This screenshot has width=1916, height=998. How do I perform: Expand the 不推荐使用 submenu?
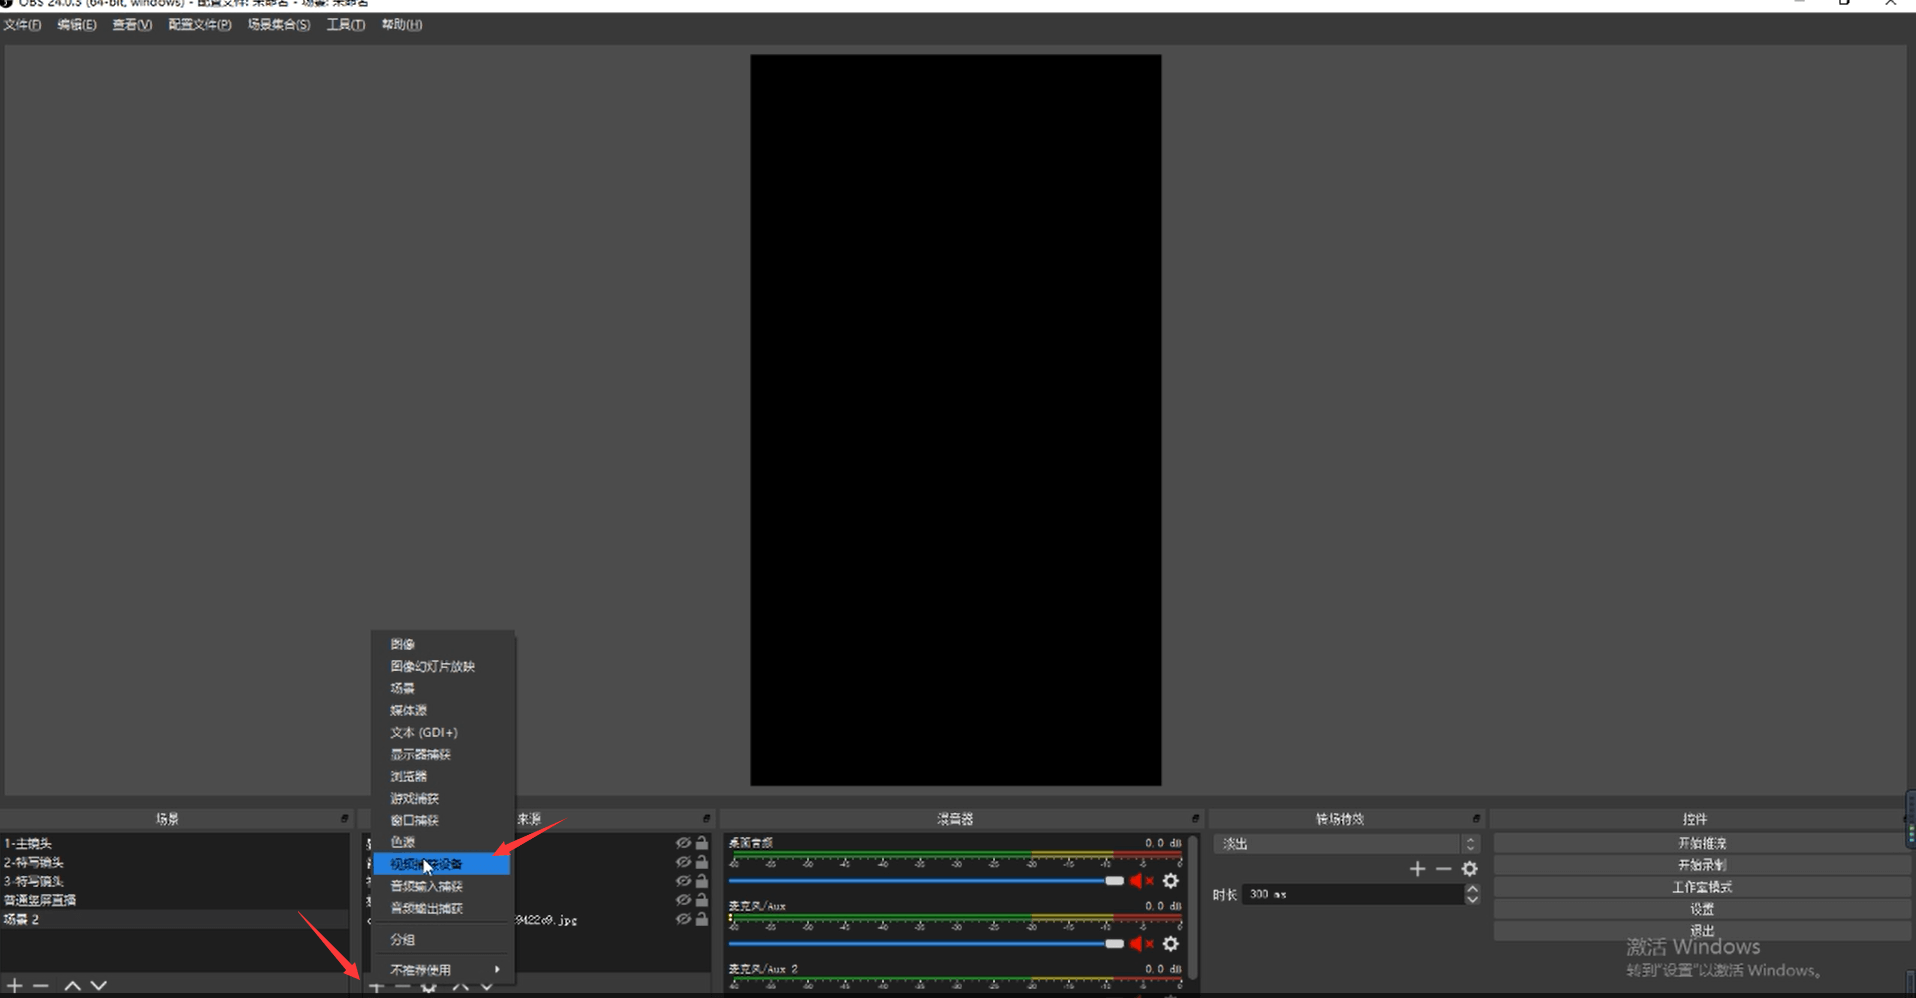tap(443, 970)
